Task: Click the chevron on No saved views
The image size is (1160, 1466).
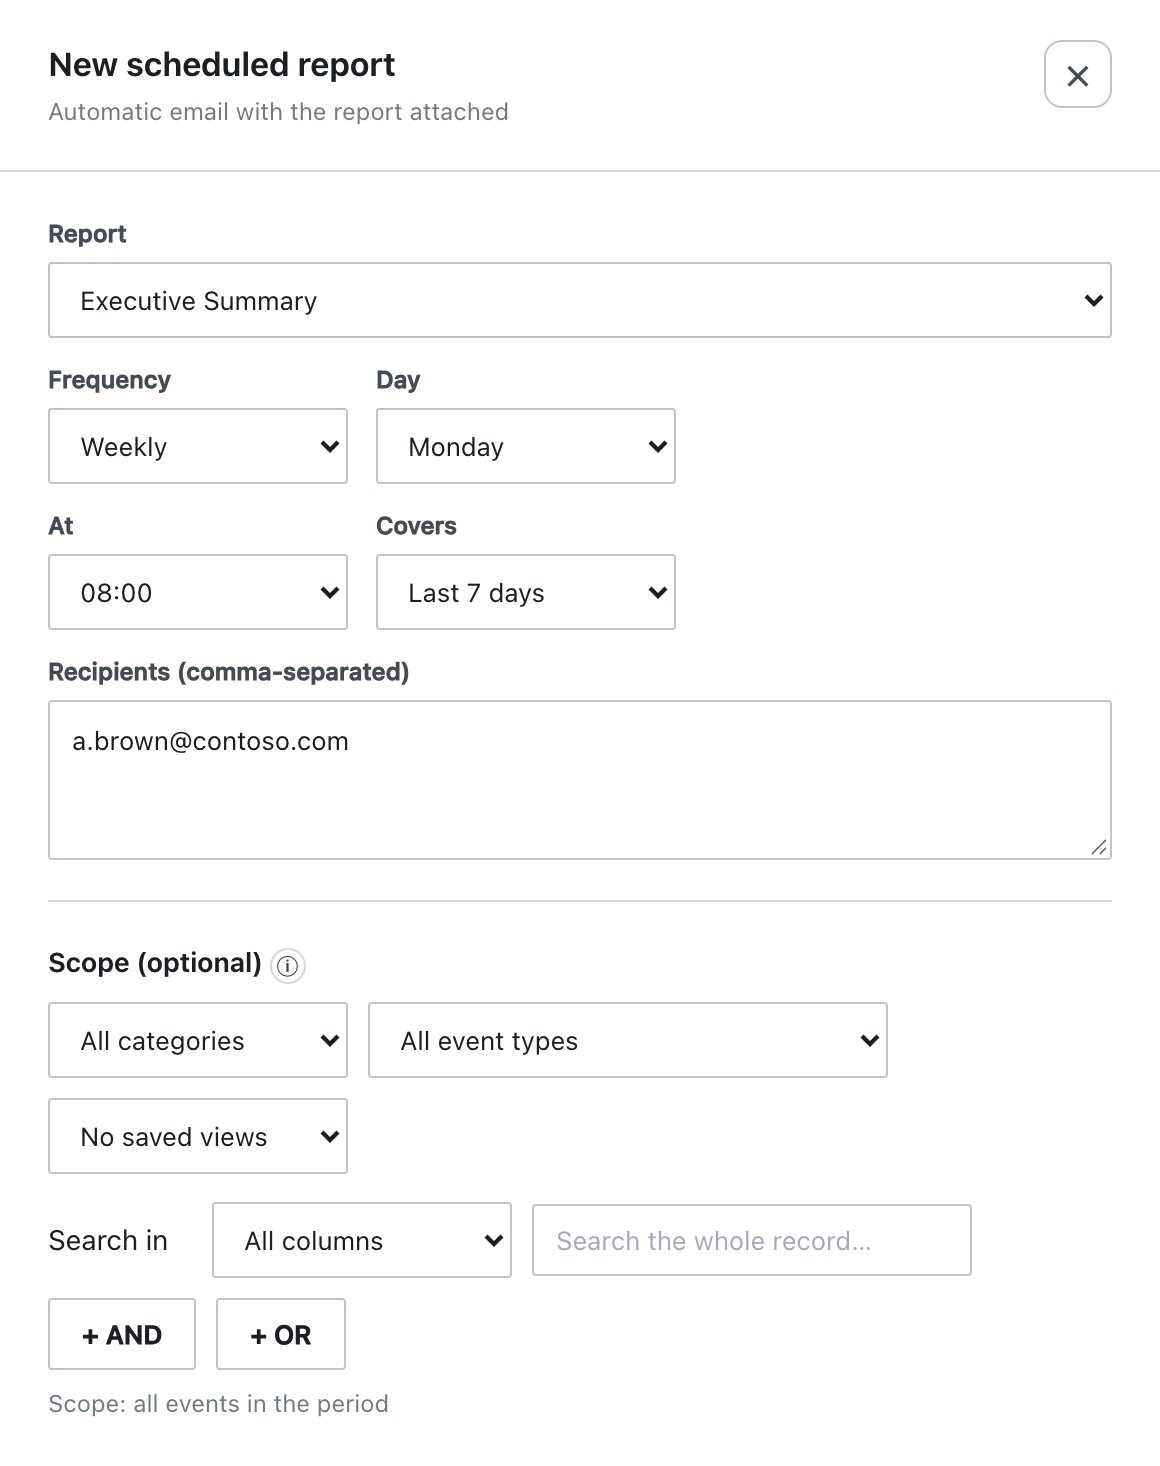Action: pyautogui.click(x=329, y=1136)
